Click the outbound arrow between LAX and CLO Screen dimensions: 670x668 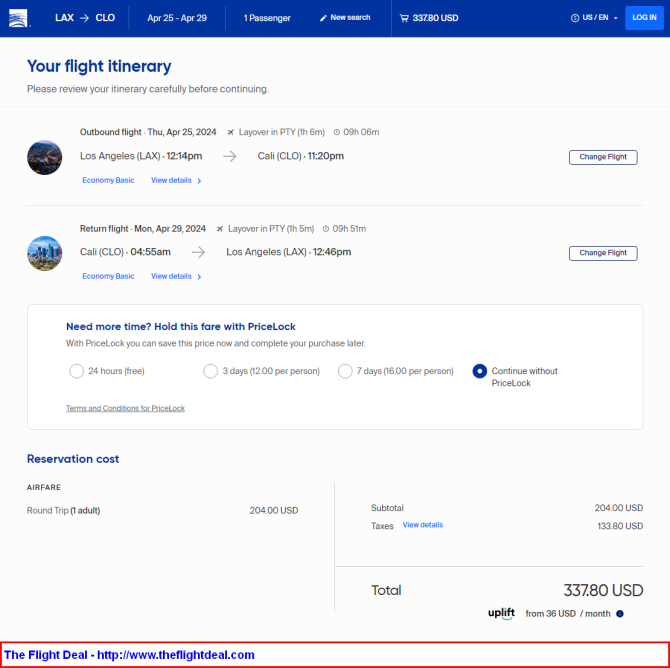[x=230, y=156]
